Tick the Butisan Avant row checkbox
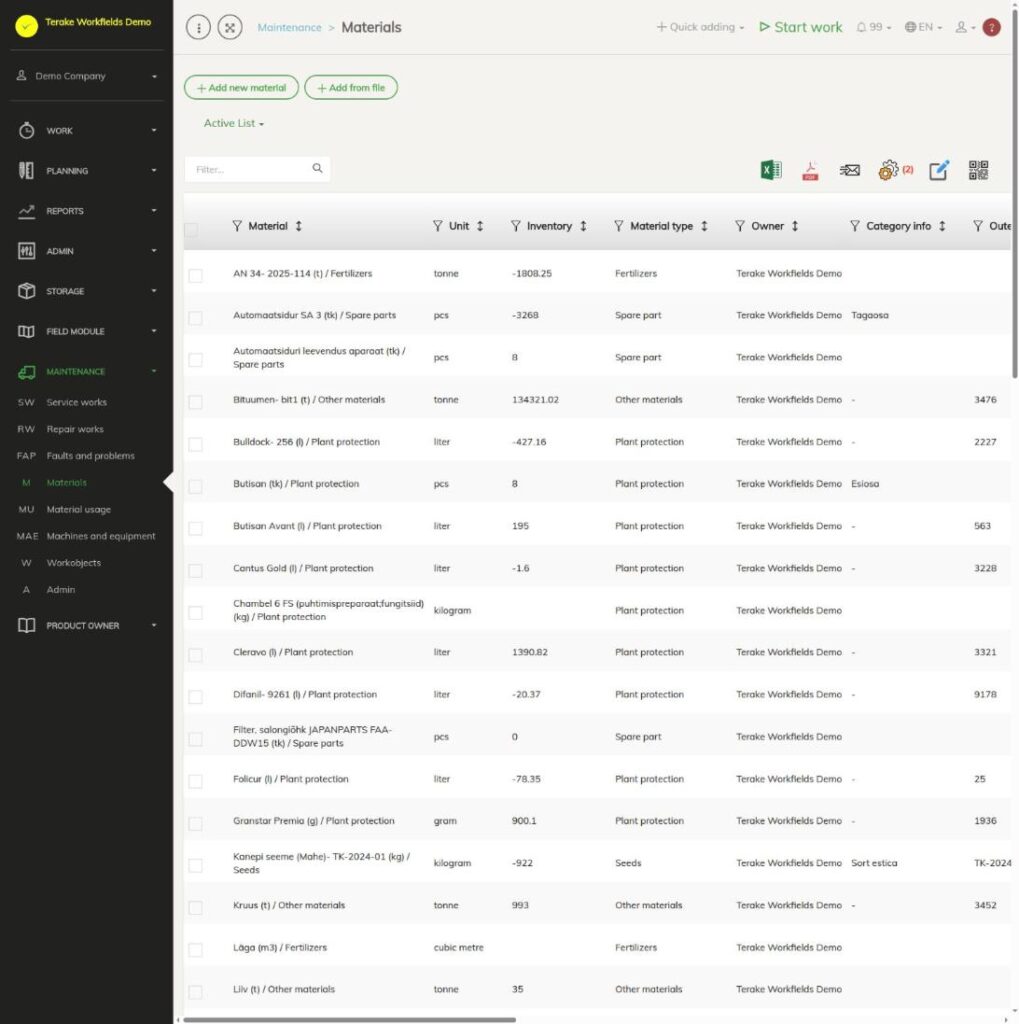The image size is (1019, 1024). tap(195, 528)
